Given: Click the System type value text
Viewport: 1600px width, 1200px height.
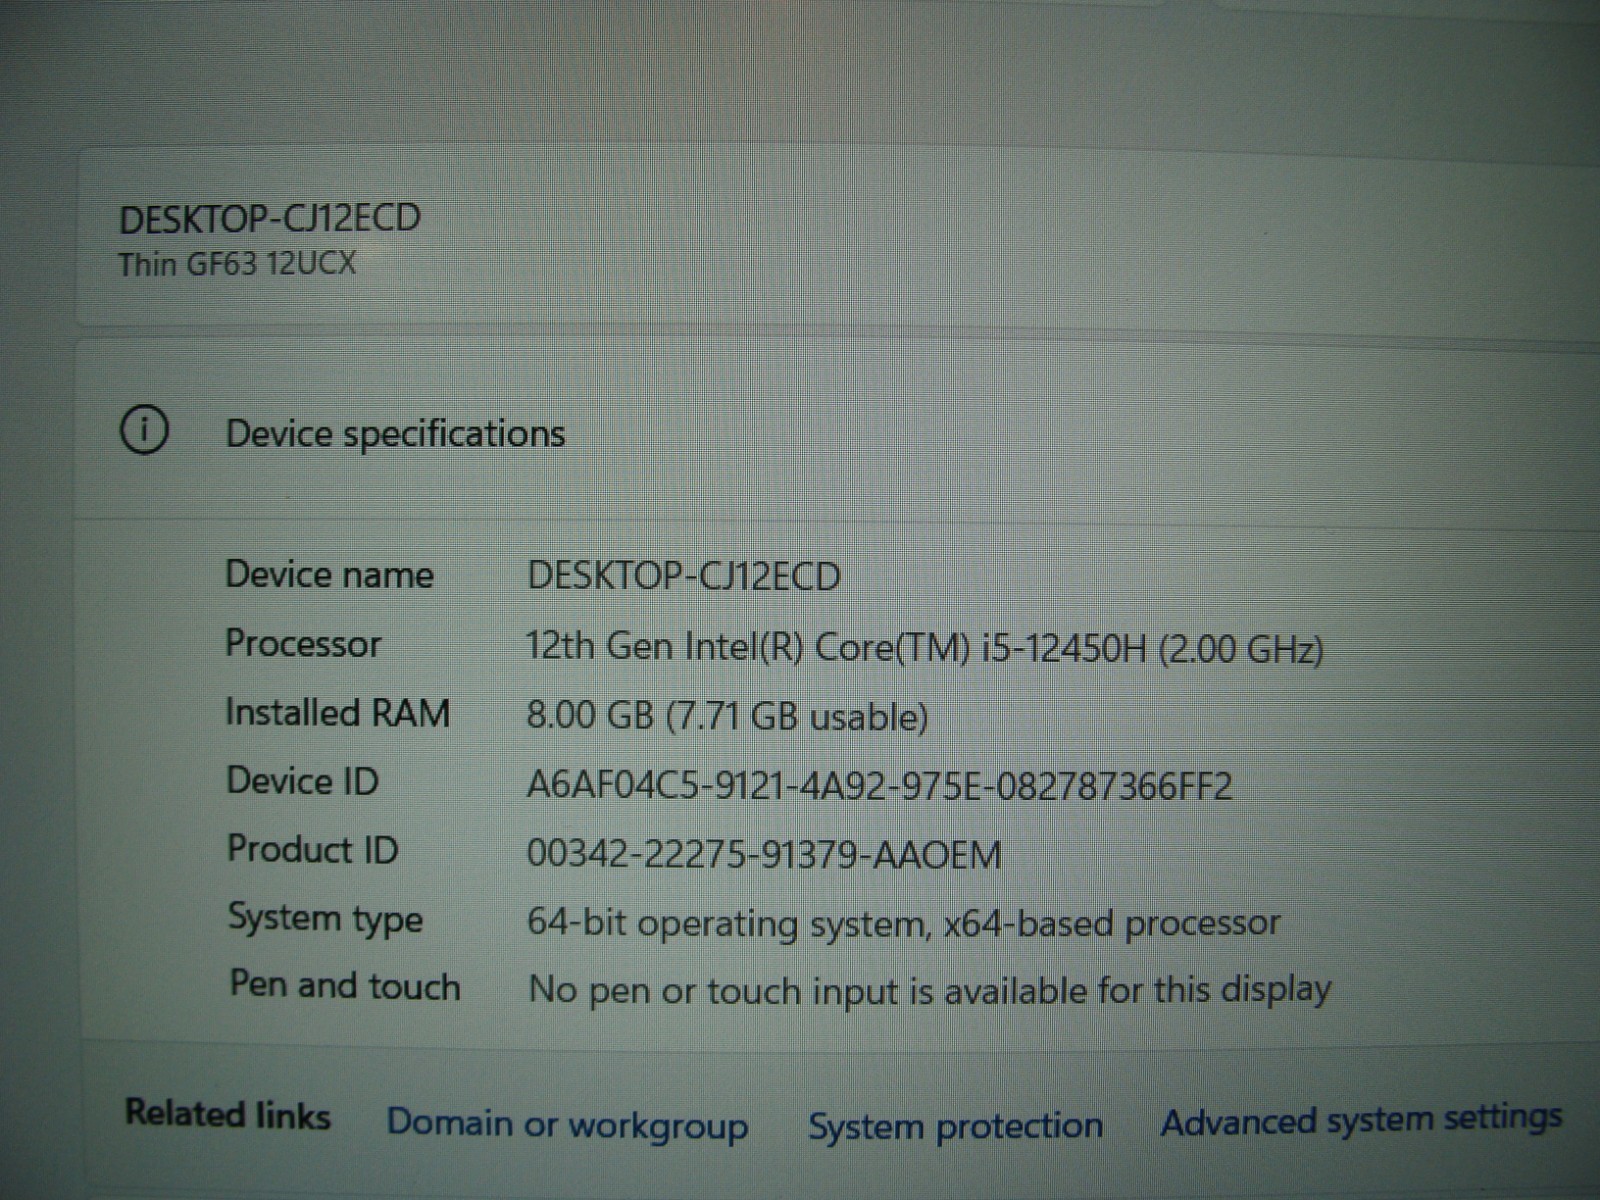Looking at the screenshot, I should 903,923.
